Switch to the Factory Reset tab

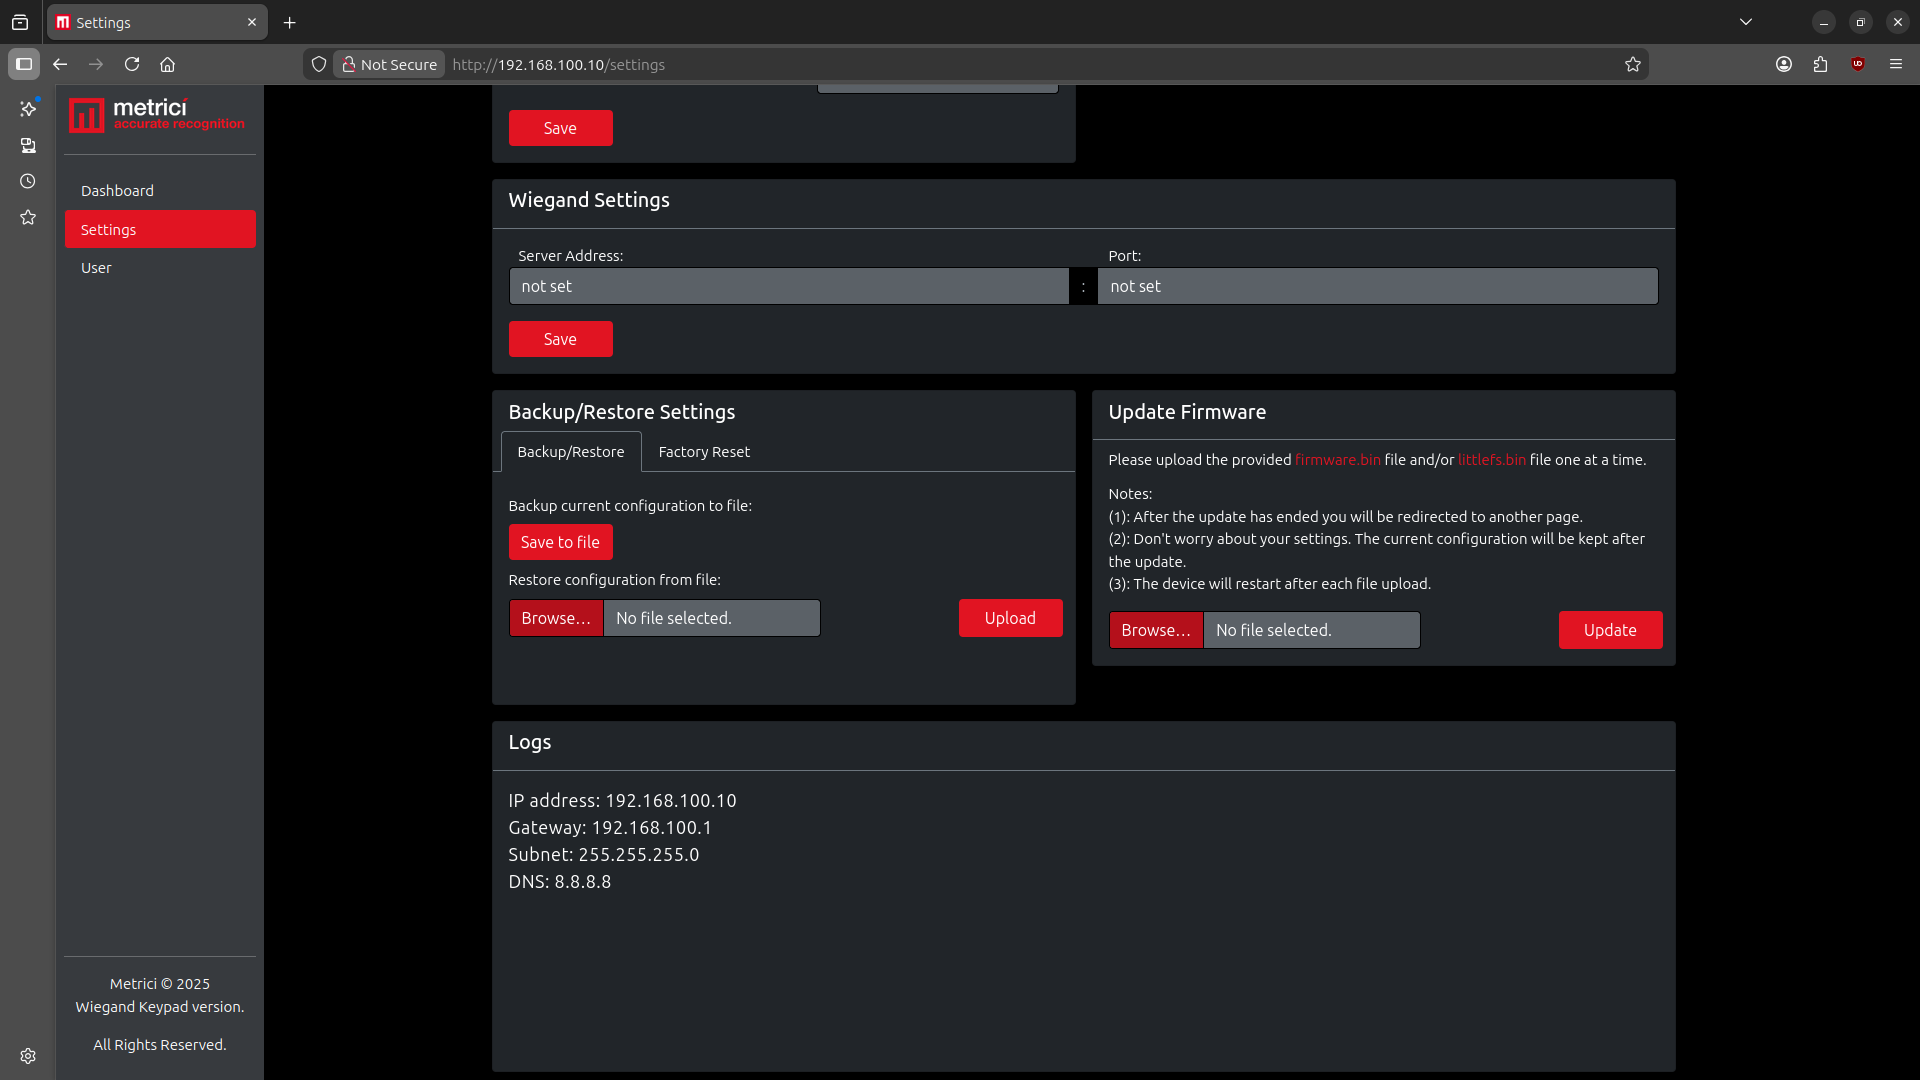coord(704,452)
